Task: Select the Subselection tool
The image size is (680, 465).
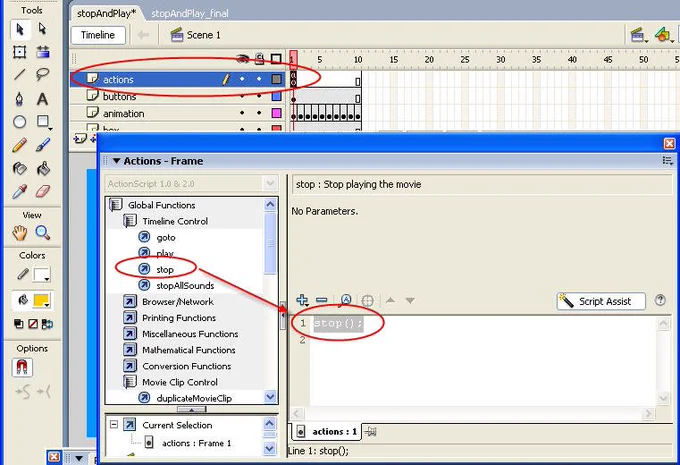Action: point(42,29)
